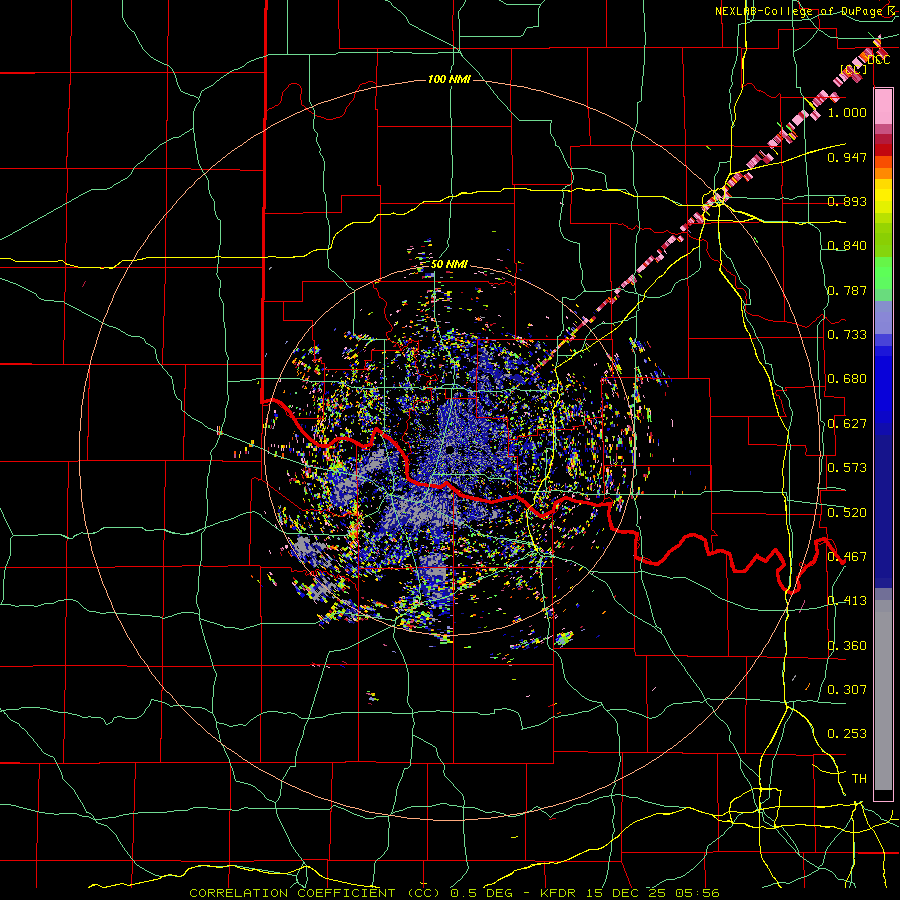This screenshot has width=900, height=900.
Task: Select the 0.627 scale label
Action: 847,424
